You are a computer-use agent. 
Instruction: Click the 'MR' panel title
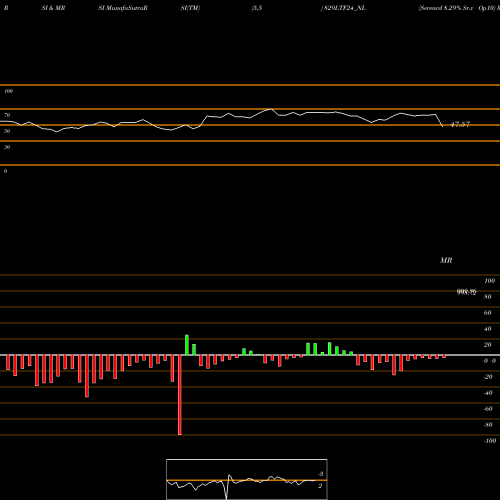click(x=446, y=260)
